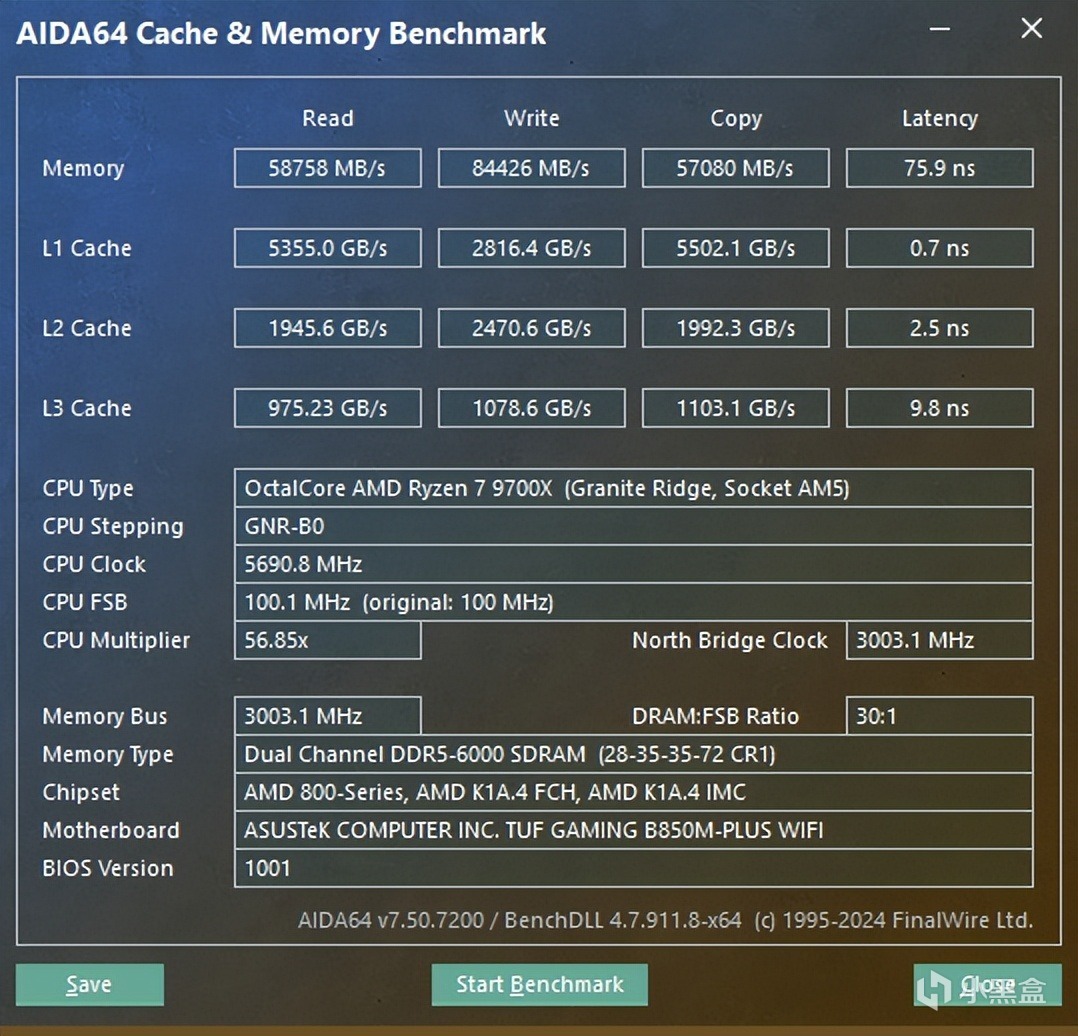Click the Read column header
Screen dimensions: 1078x1036
(x=328, y=118)
